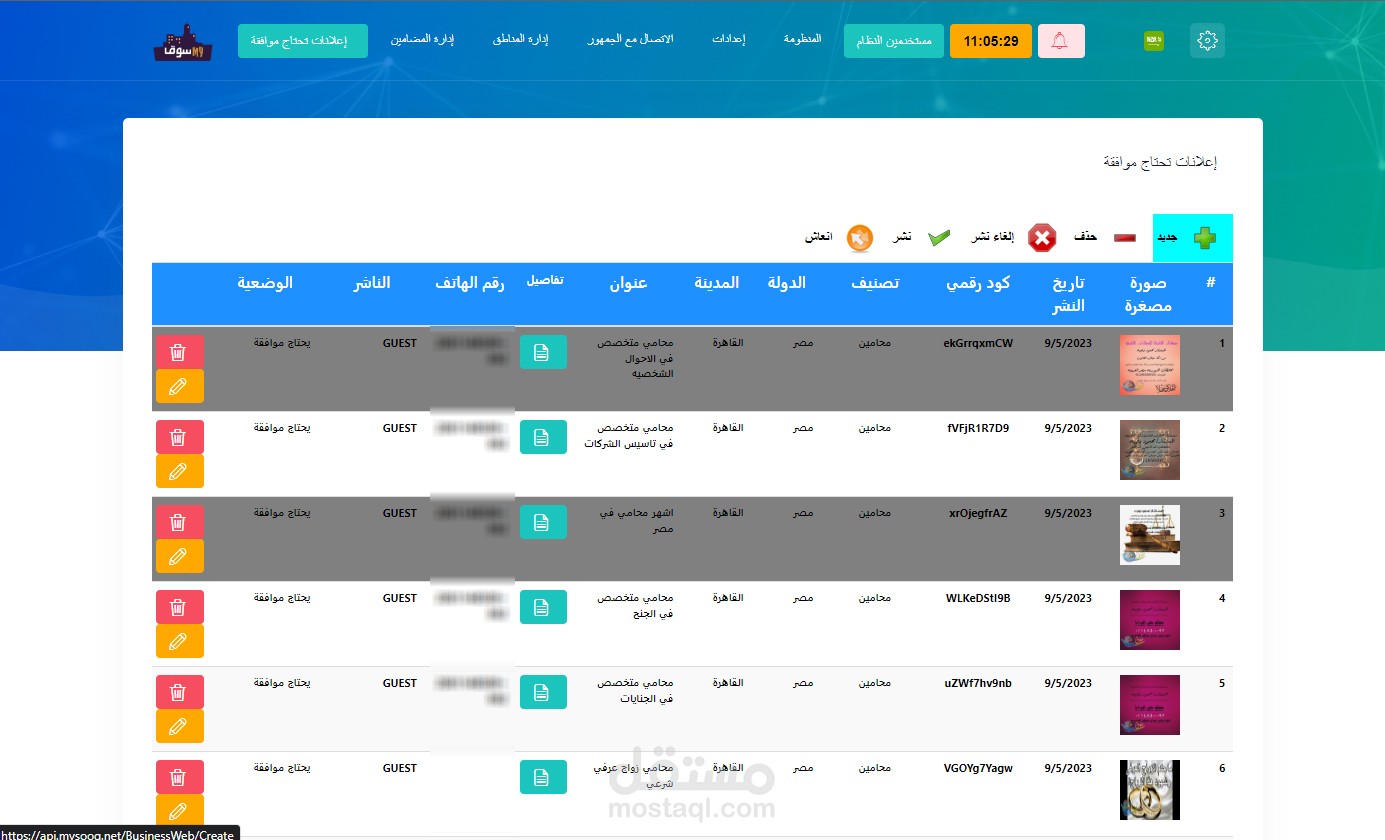The height and width of the screenshot is (840, 1385).
Task: View details of ad VGOYg7Yagw
Action: point(543,777)
